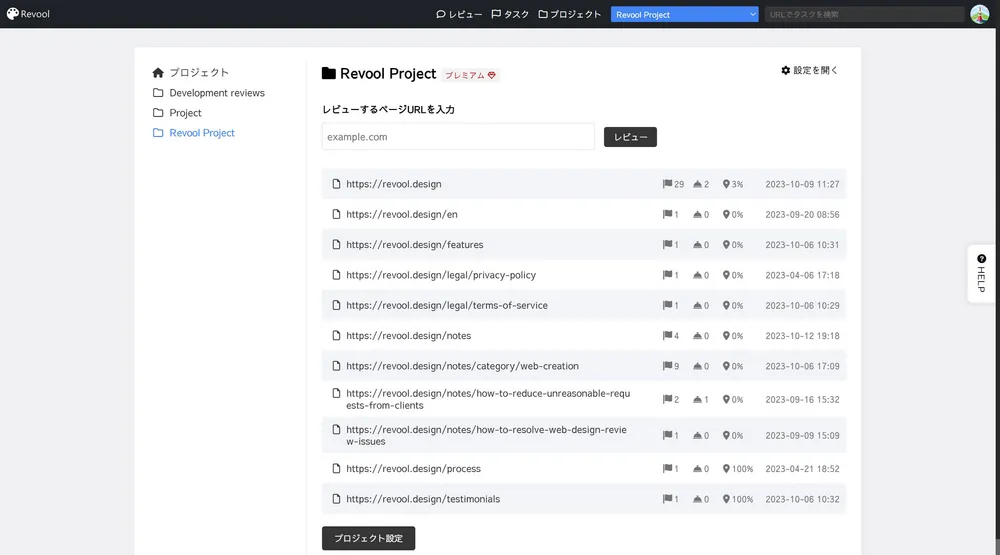
Task: Click the date 2023-10-12 19:18
Action: coord(802,336)
